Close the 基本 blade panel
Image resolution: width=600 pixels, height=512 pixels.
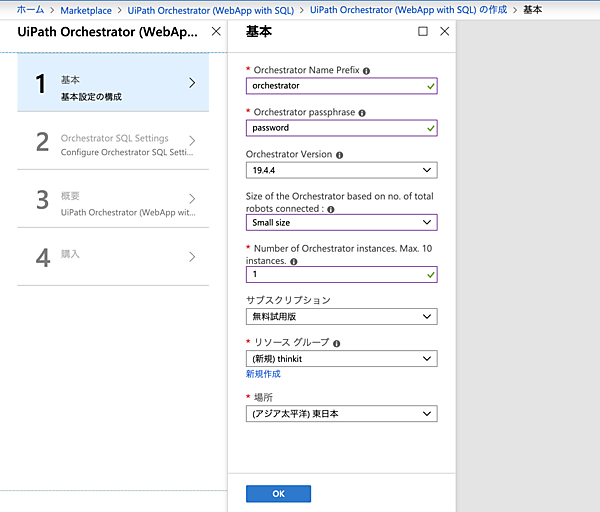(x=445, y=31)
